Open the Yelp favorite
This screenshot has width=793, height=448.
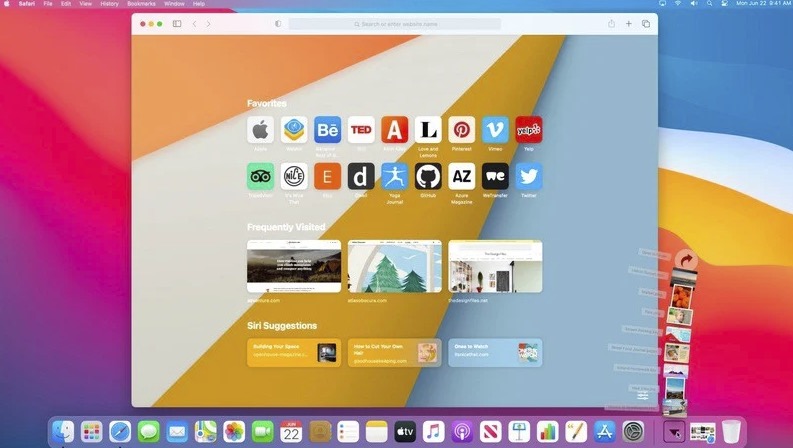529,130
